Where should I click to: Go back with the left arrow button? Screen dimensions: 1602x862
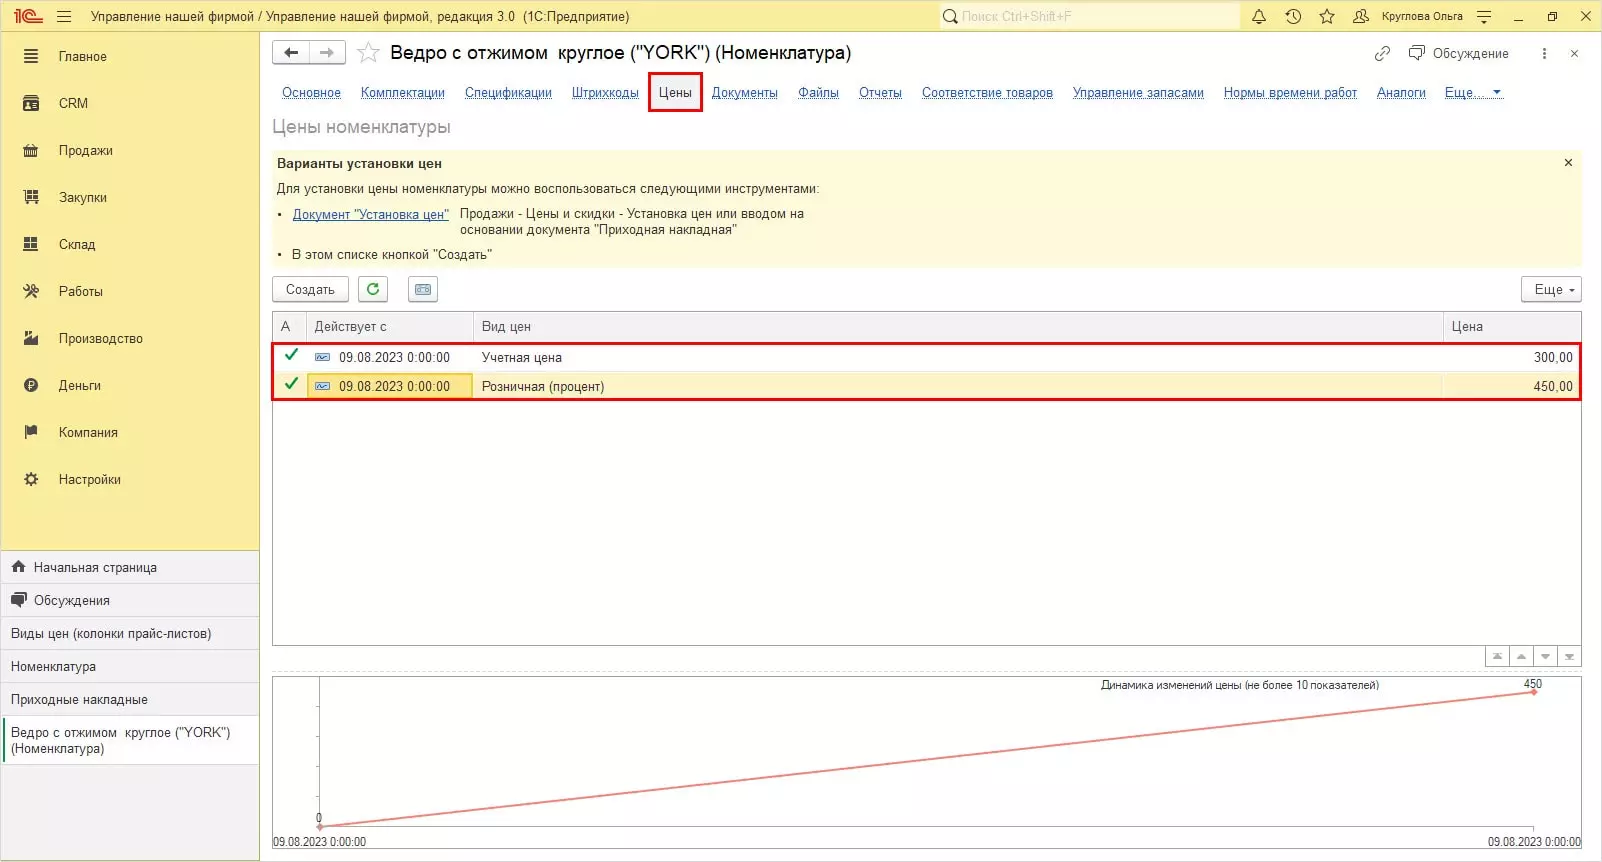coord(291,53)
